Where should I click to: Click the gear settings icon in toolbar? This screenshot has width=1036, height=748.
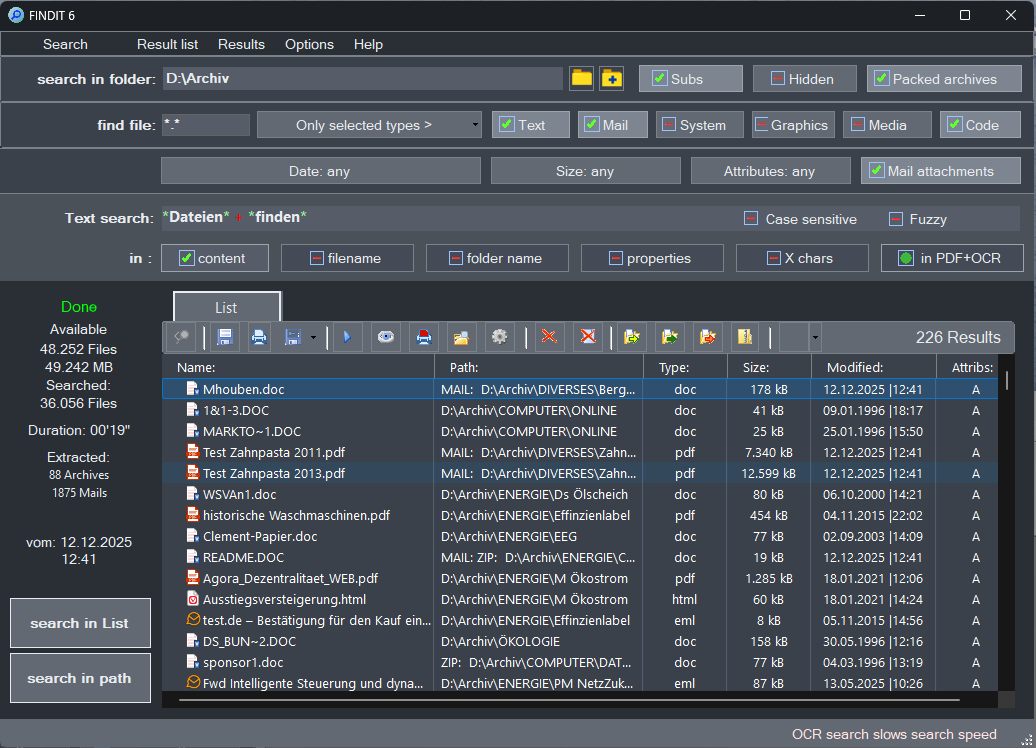click(x=500, y=337)
